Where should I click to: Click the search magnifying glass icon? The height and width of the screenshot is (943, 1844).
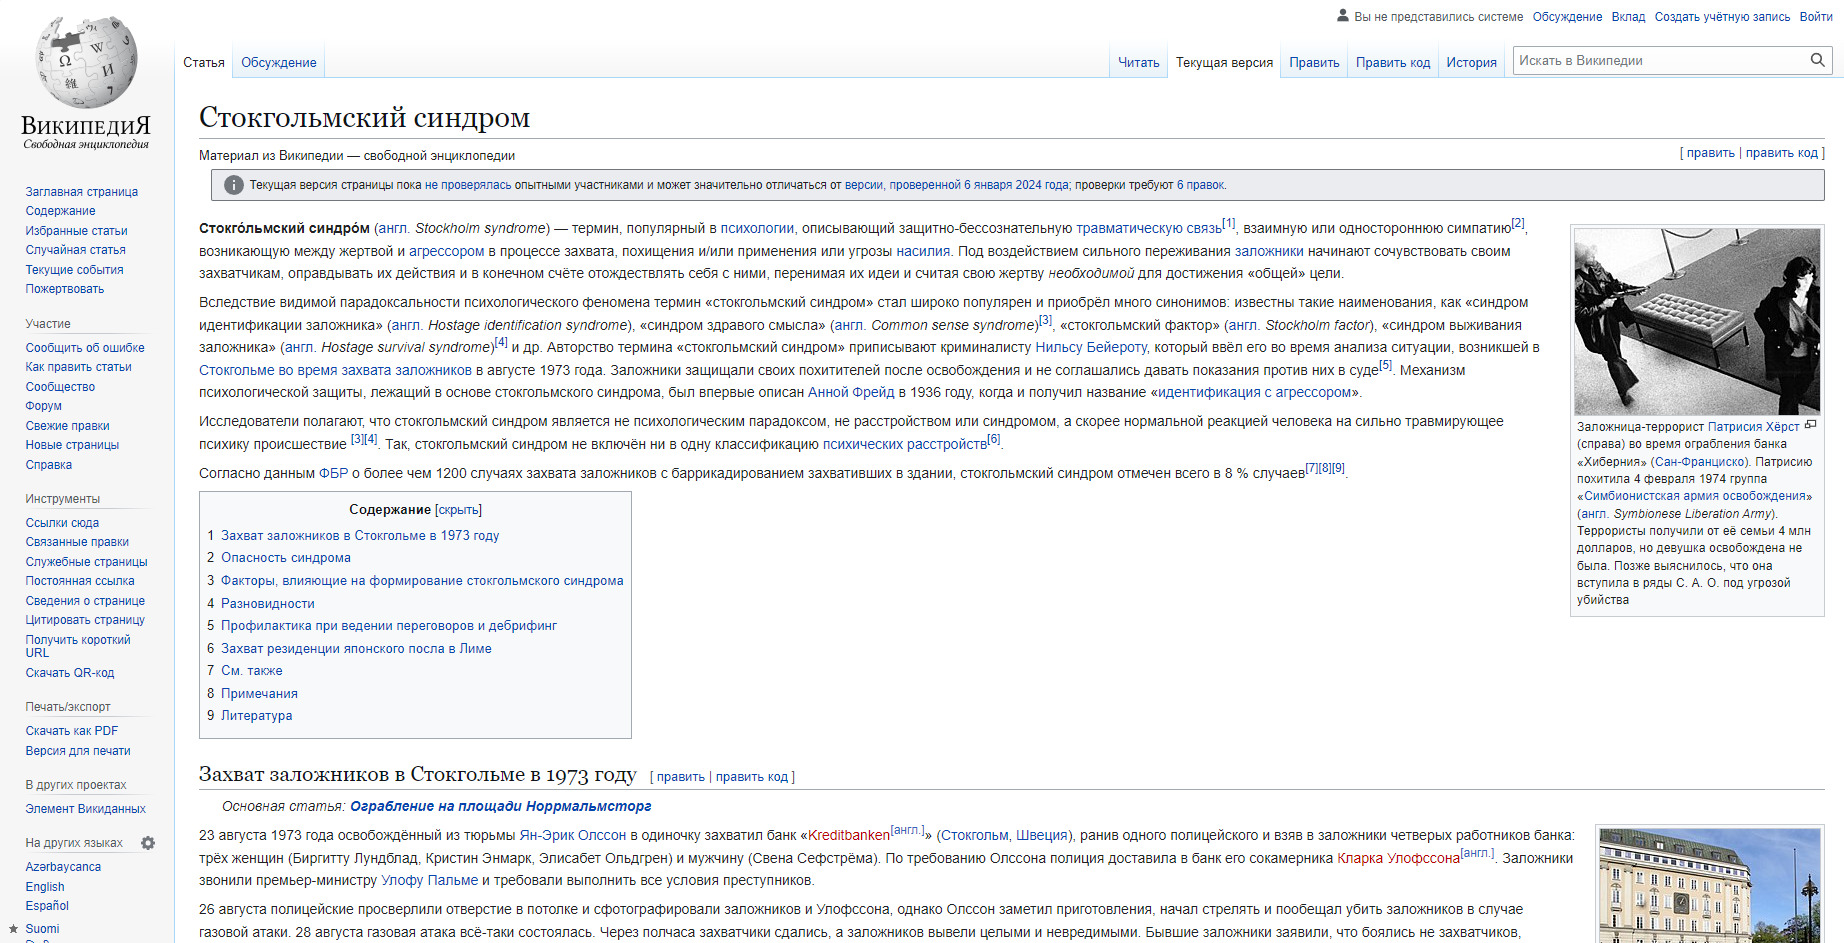(1817, 60)
